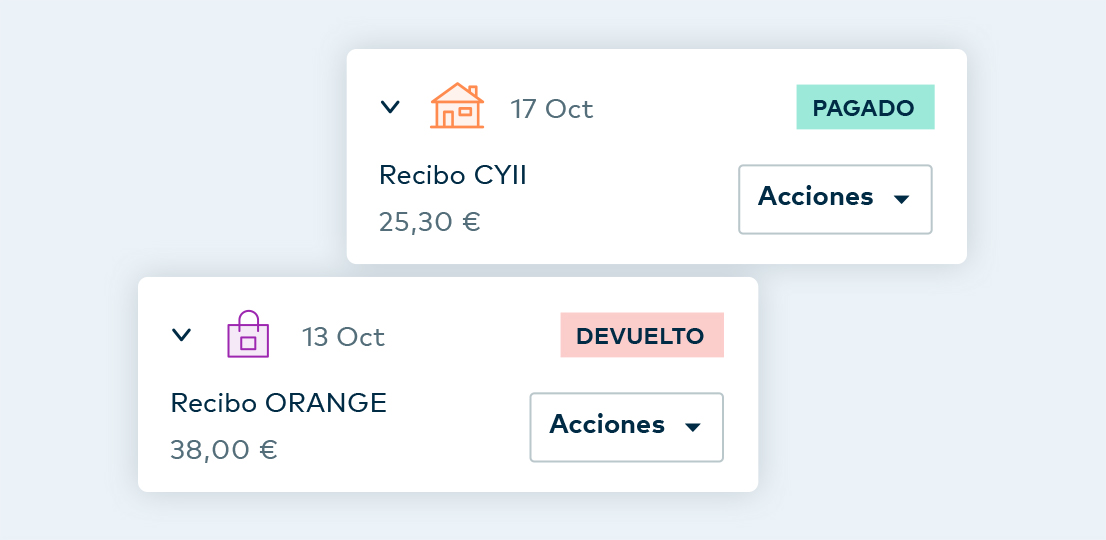
Task: Open Acciones dropdown for Recibo CYII
Action: coord(835,199)
